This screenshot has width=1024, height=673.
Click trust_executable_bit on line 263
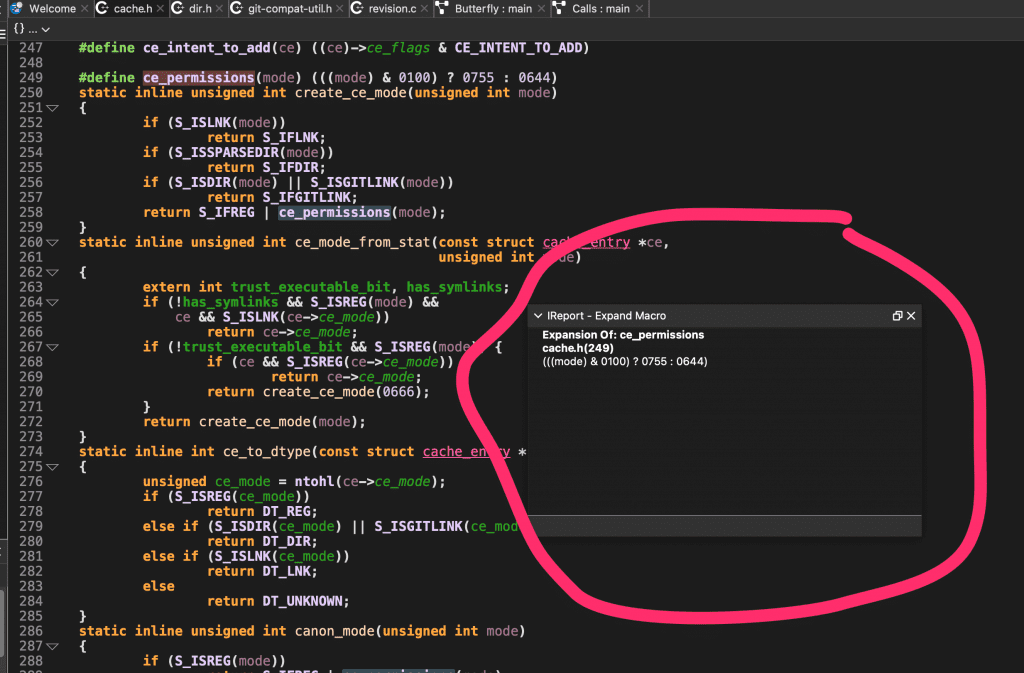311,287
